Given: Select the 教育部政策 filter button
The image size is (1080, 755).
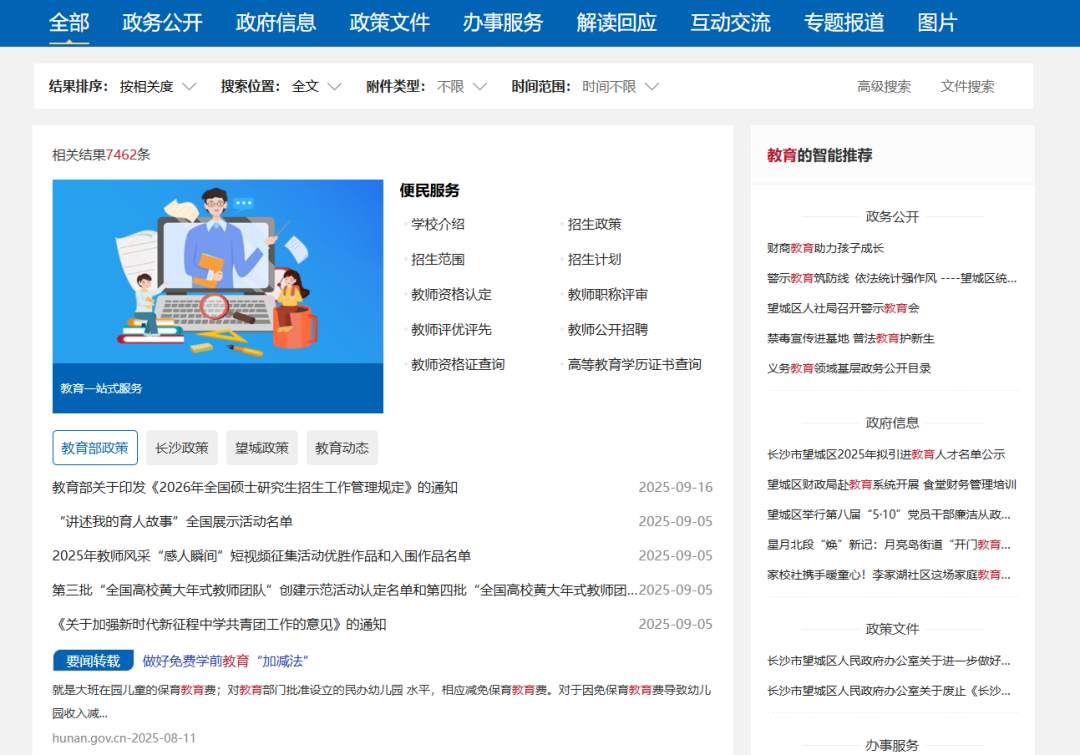Looking at the screenshot, I should pos(95,448).
